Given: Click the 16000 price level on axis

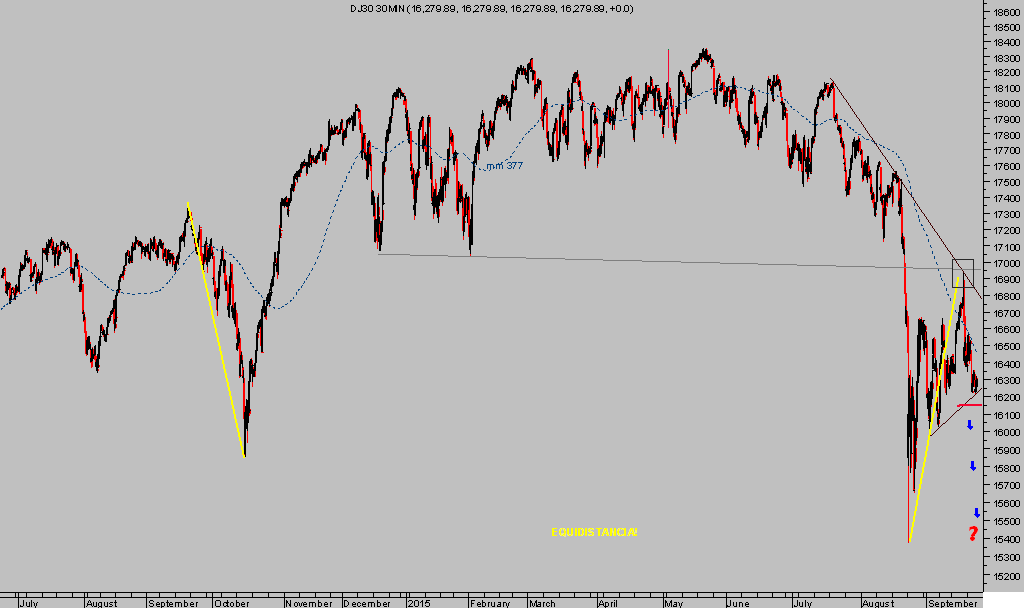Looking at the screenshot, I should (x=1003, y=432).
